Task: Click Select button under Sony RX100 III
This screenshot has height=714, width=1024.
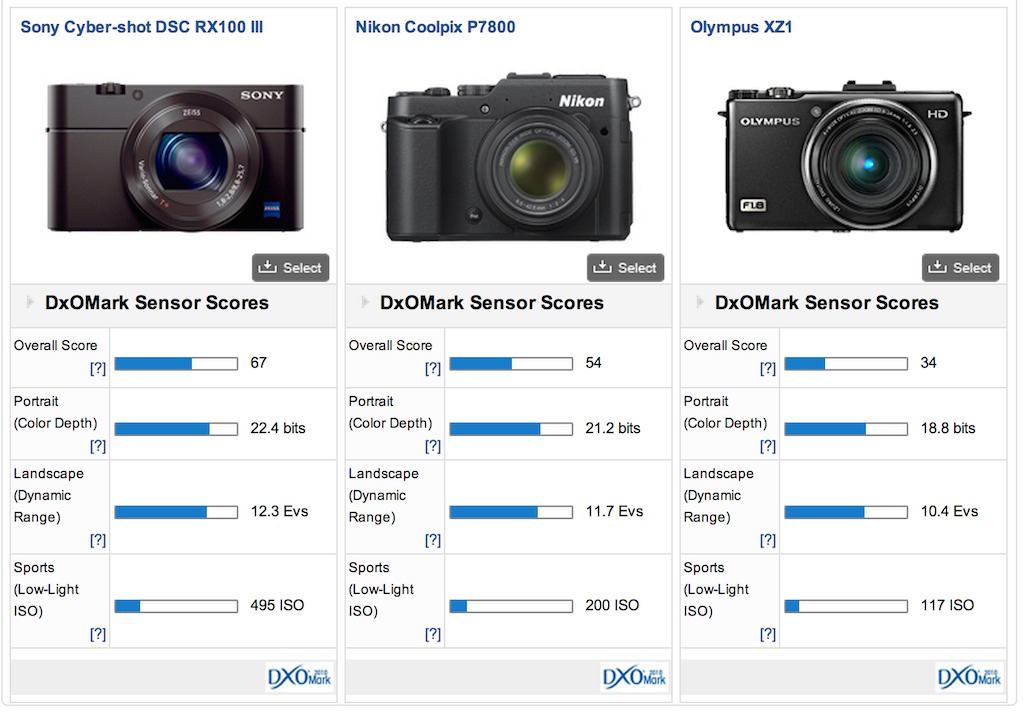Action: coord(290,267)
